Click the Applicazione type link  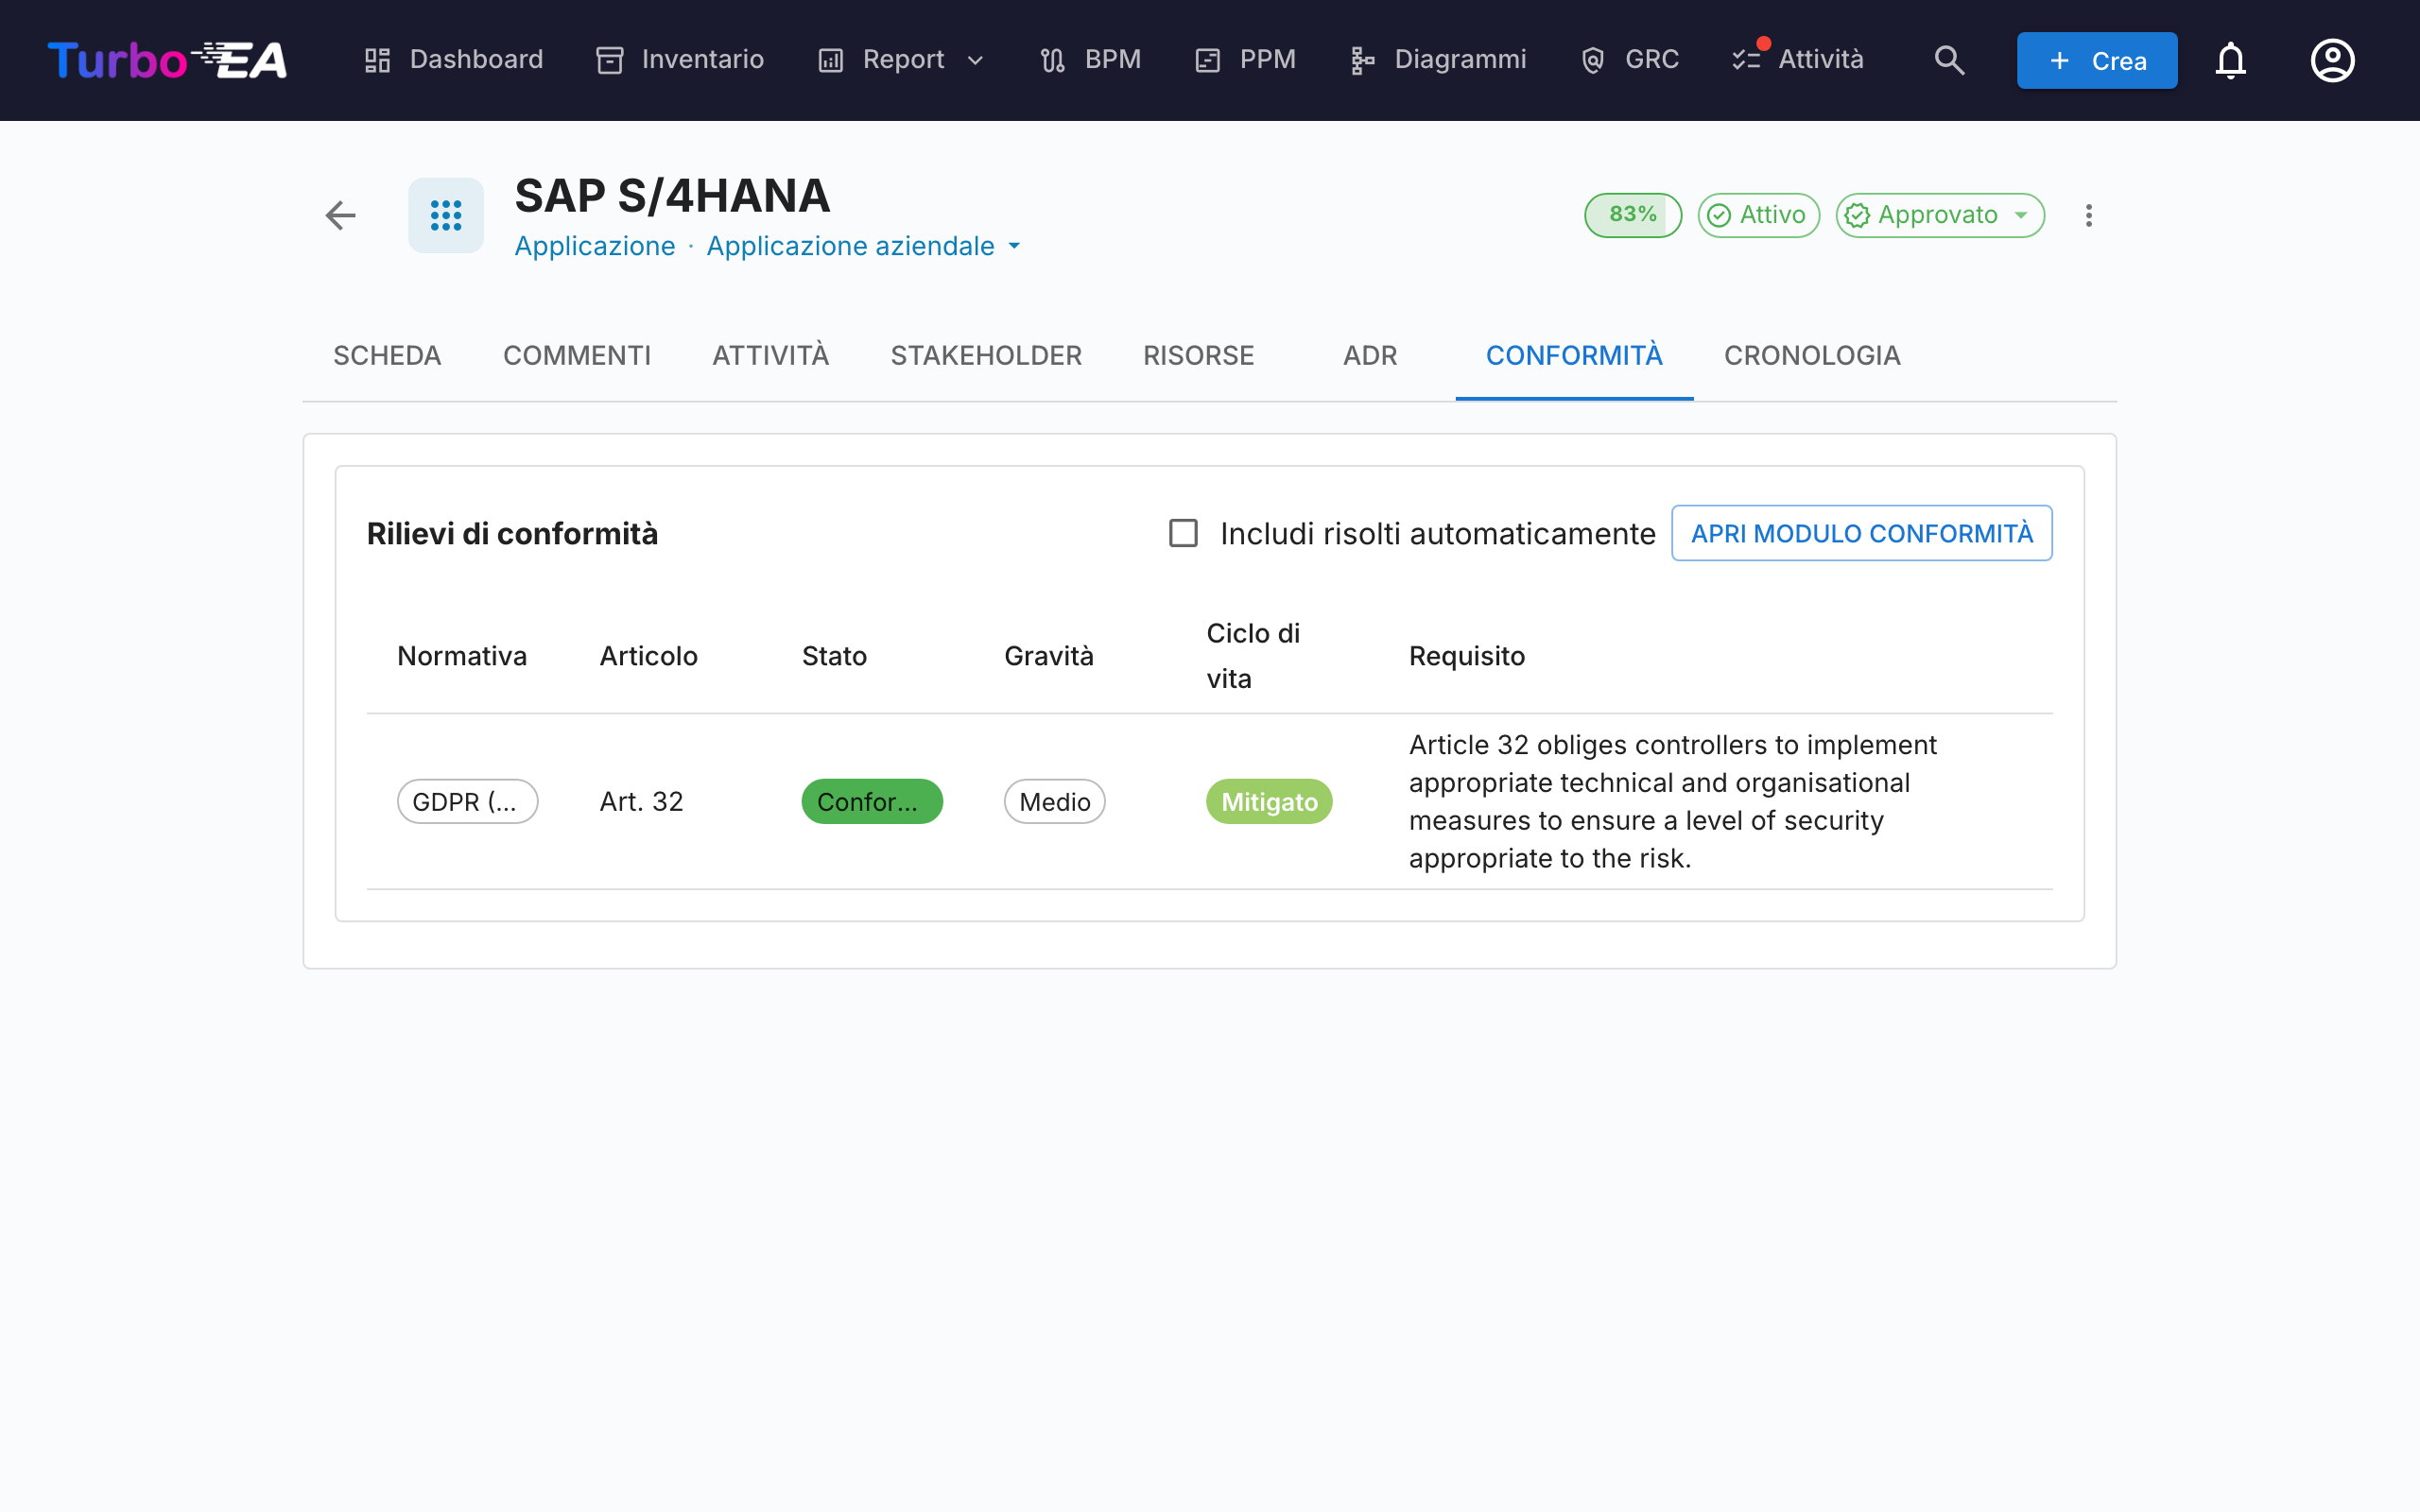595,246
